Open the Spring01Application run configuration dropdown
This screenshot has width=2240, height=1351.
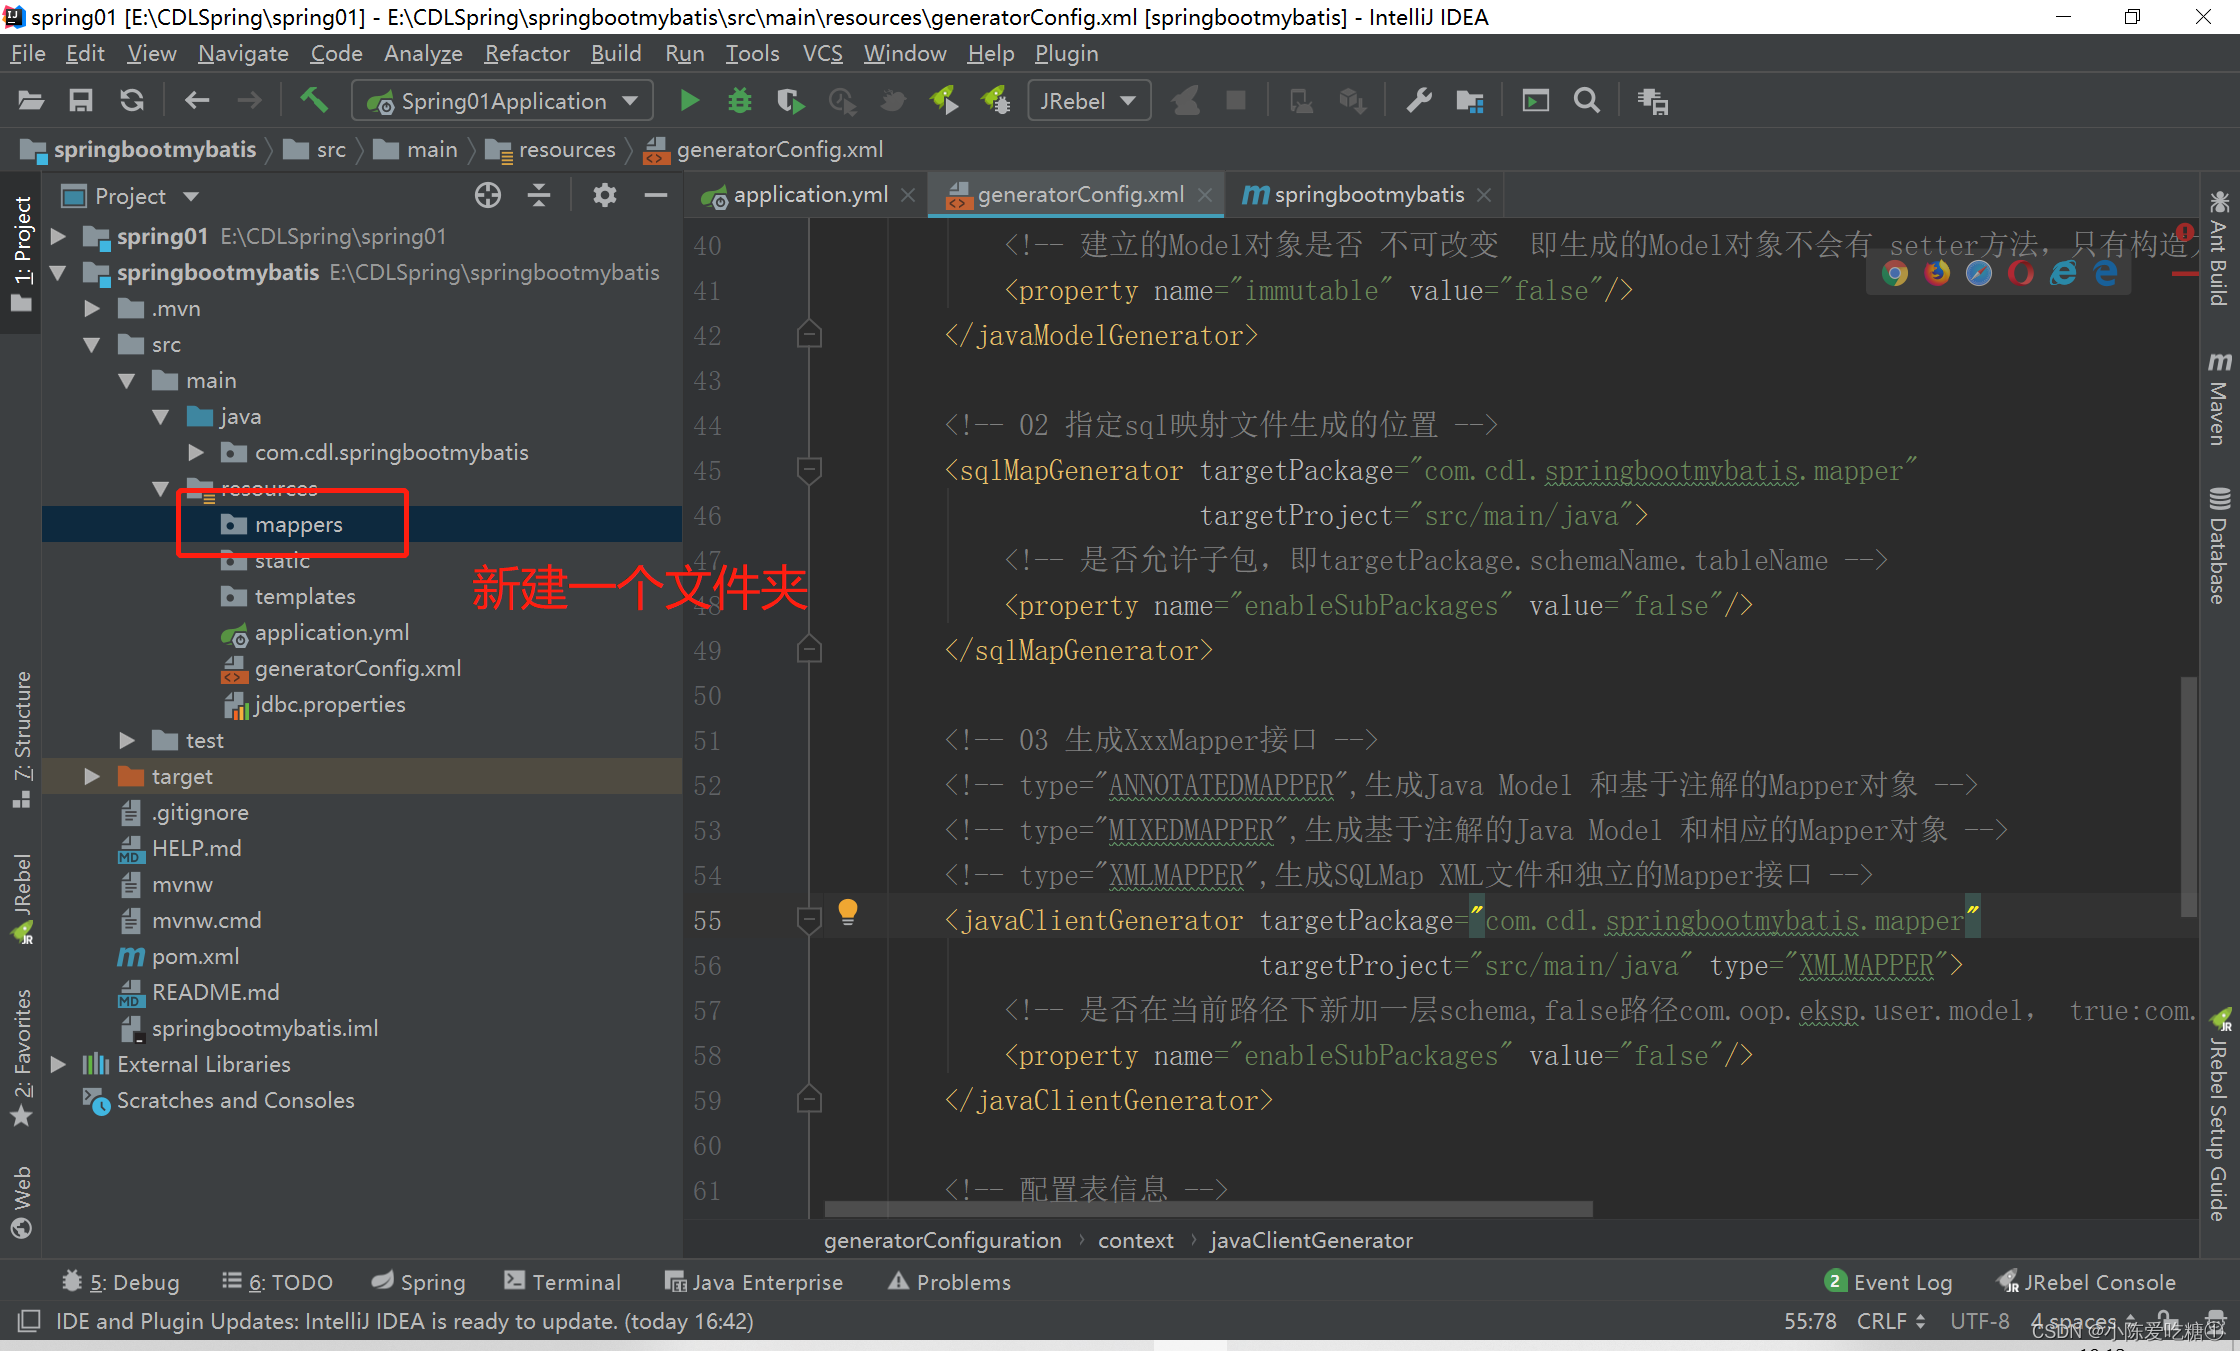502,101
